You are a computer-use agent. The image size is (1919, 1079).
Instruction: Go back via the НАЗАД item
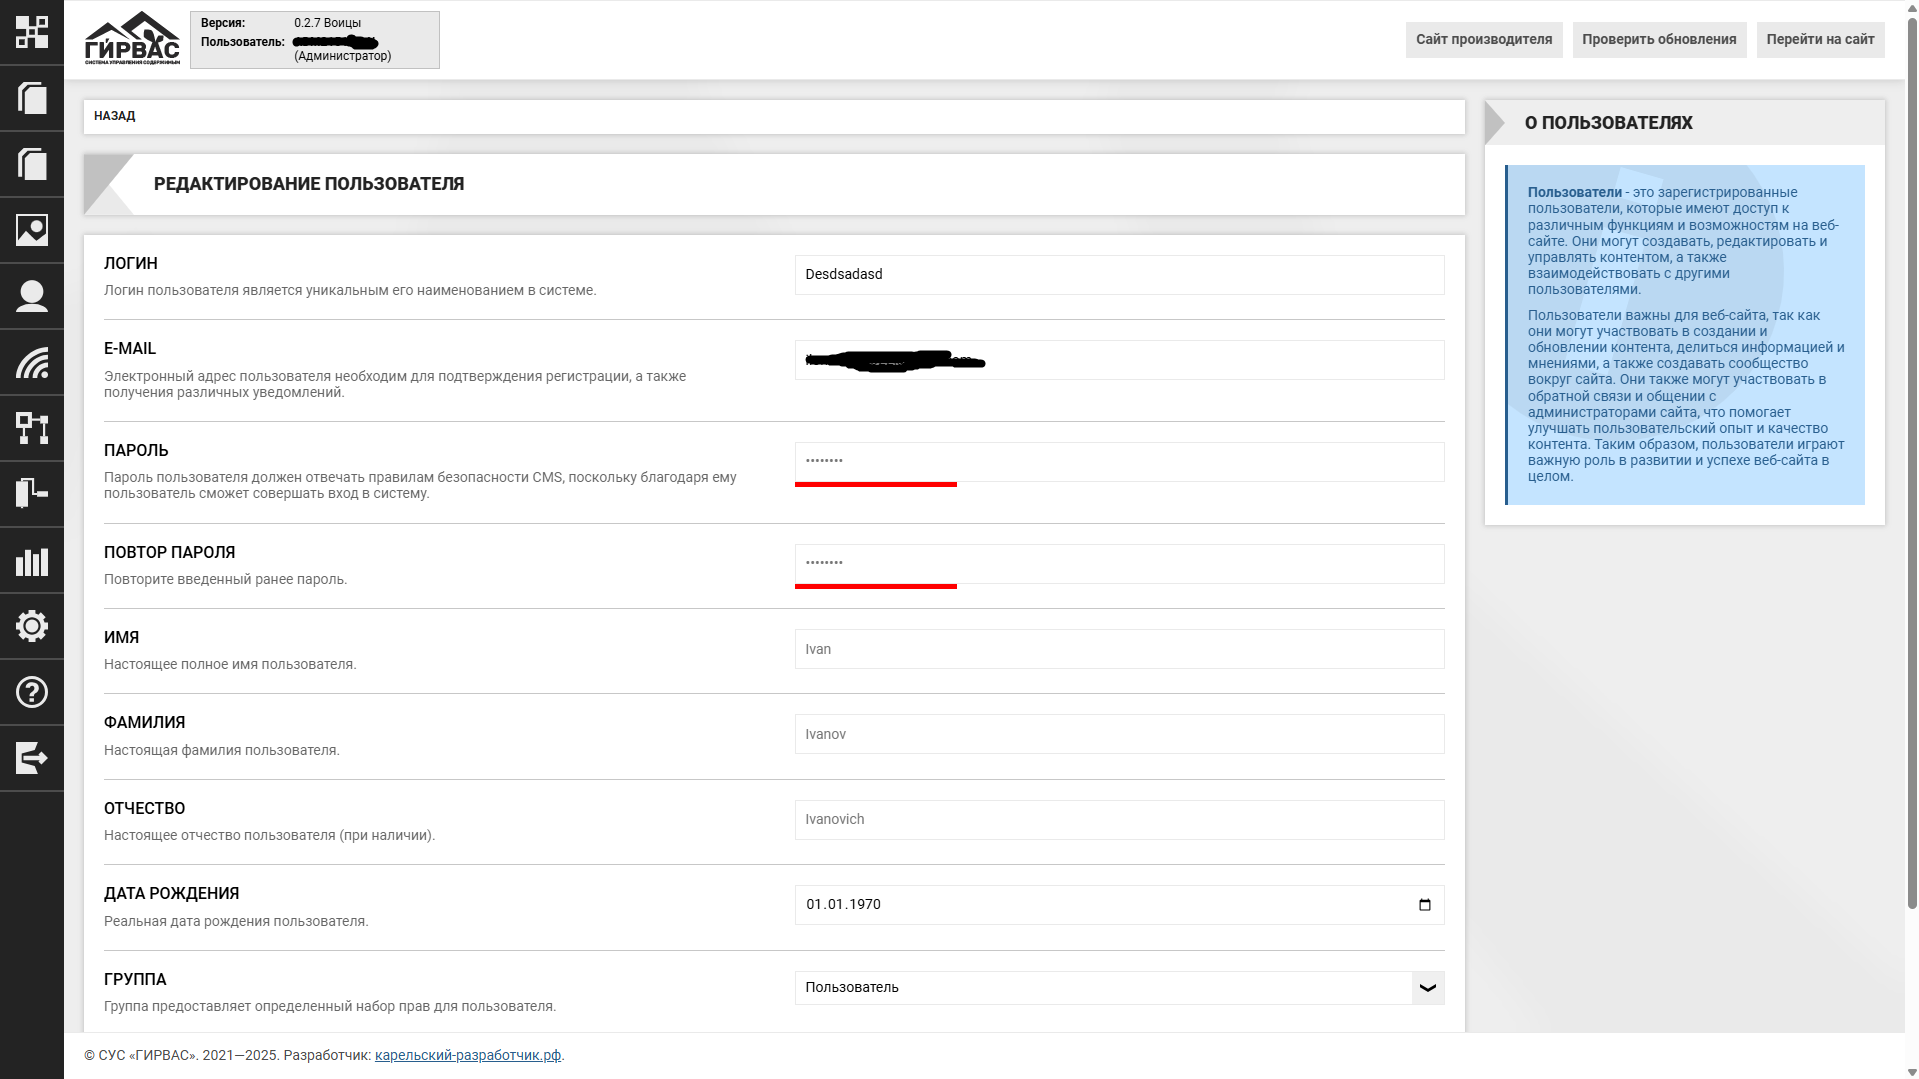(x=115, y=116)
